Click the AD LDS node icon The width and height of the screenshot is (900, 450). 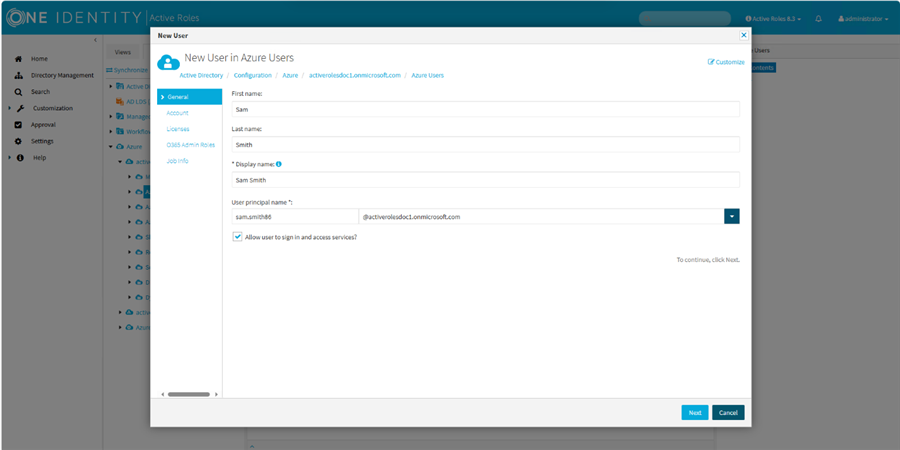[120, 102]
